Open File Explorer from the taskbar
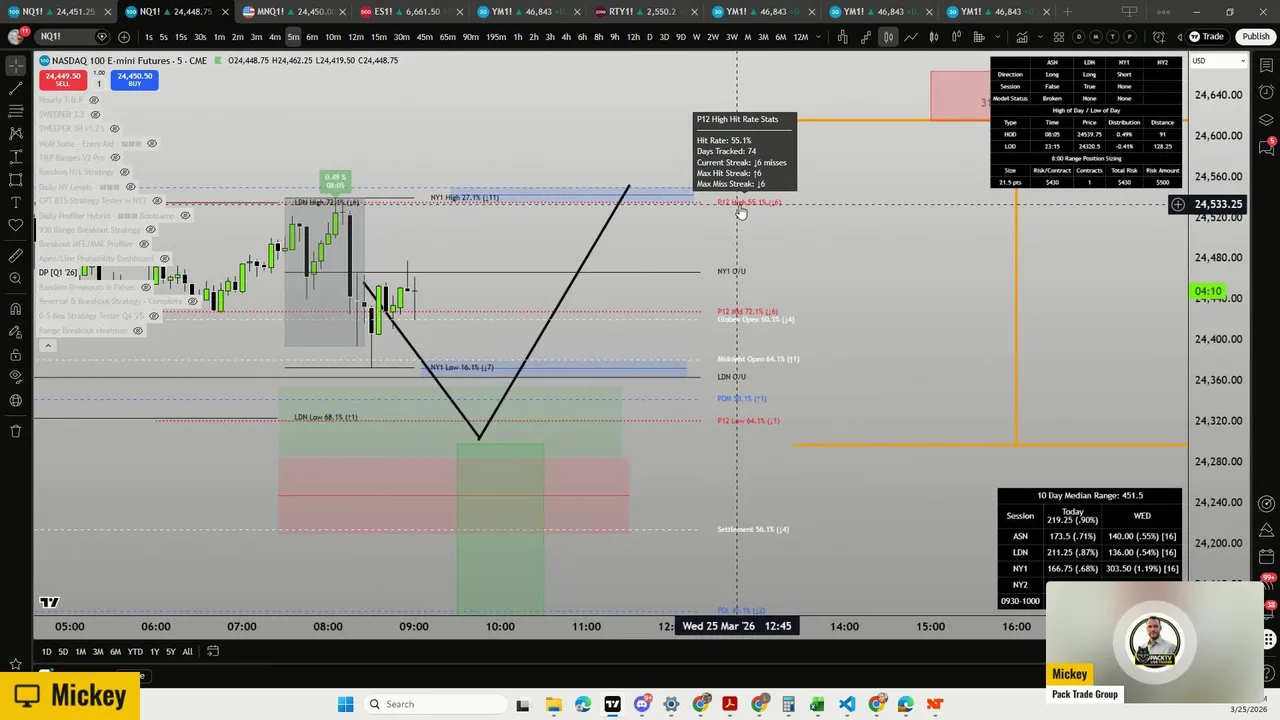 click(553, 704)
